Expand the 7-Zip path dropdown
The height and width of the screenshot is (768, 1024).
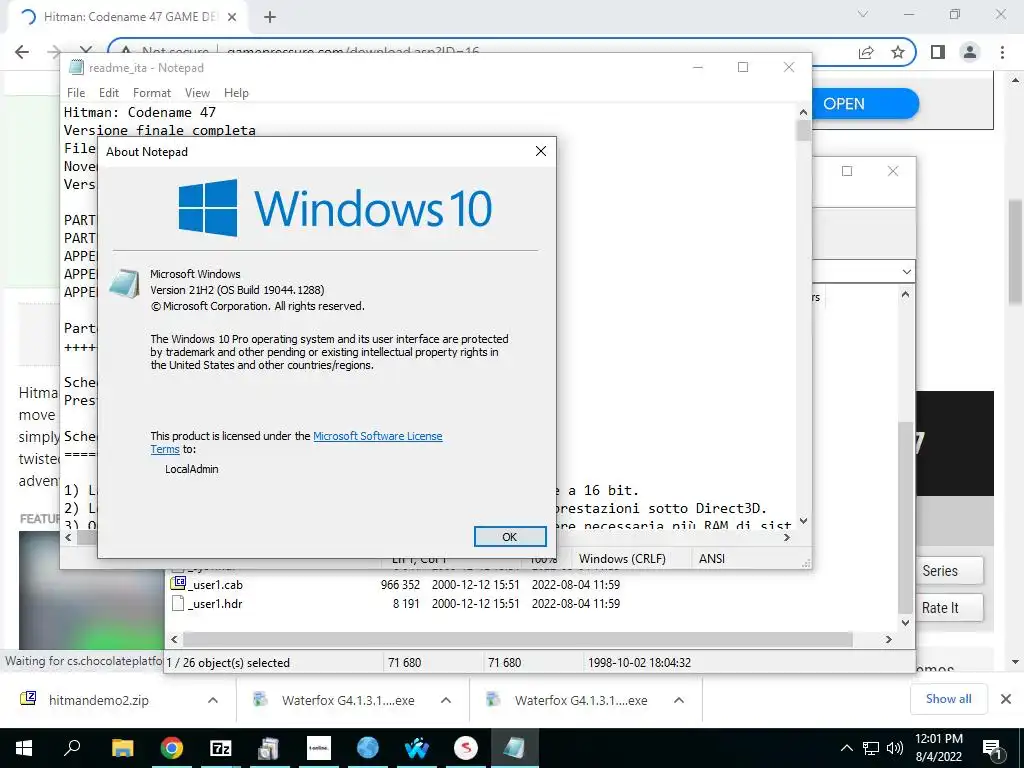[x=906, y=272]
